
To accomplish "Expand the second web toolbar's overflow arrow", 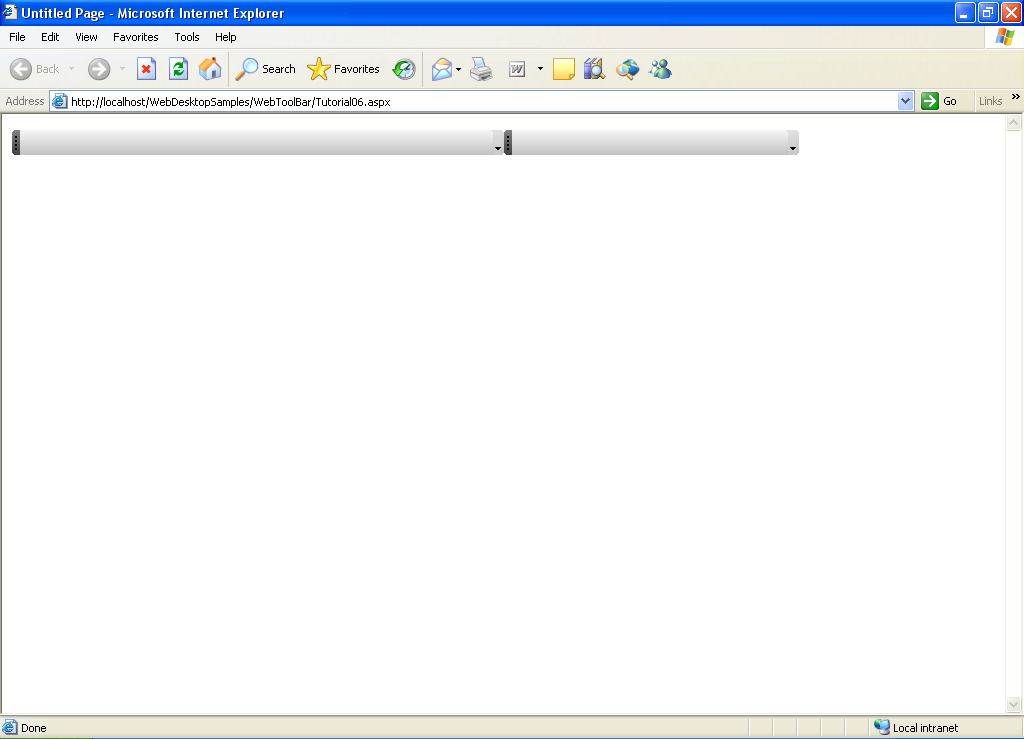I will [793, 148].
